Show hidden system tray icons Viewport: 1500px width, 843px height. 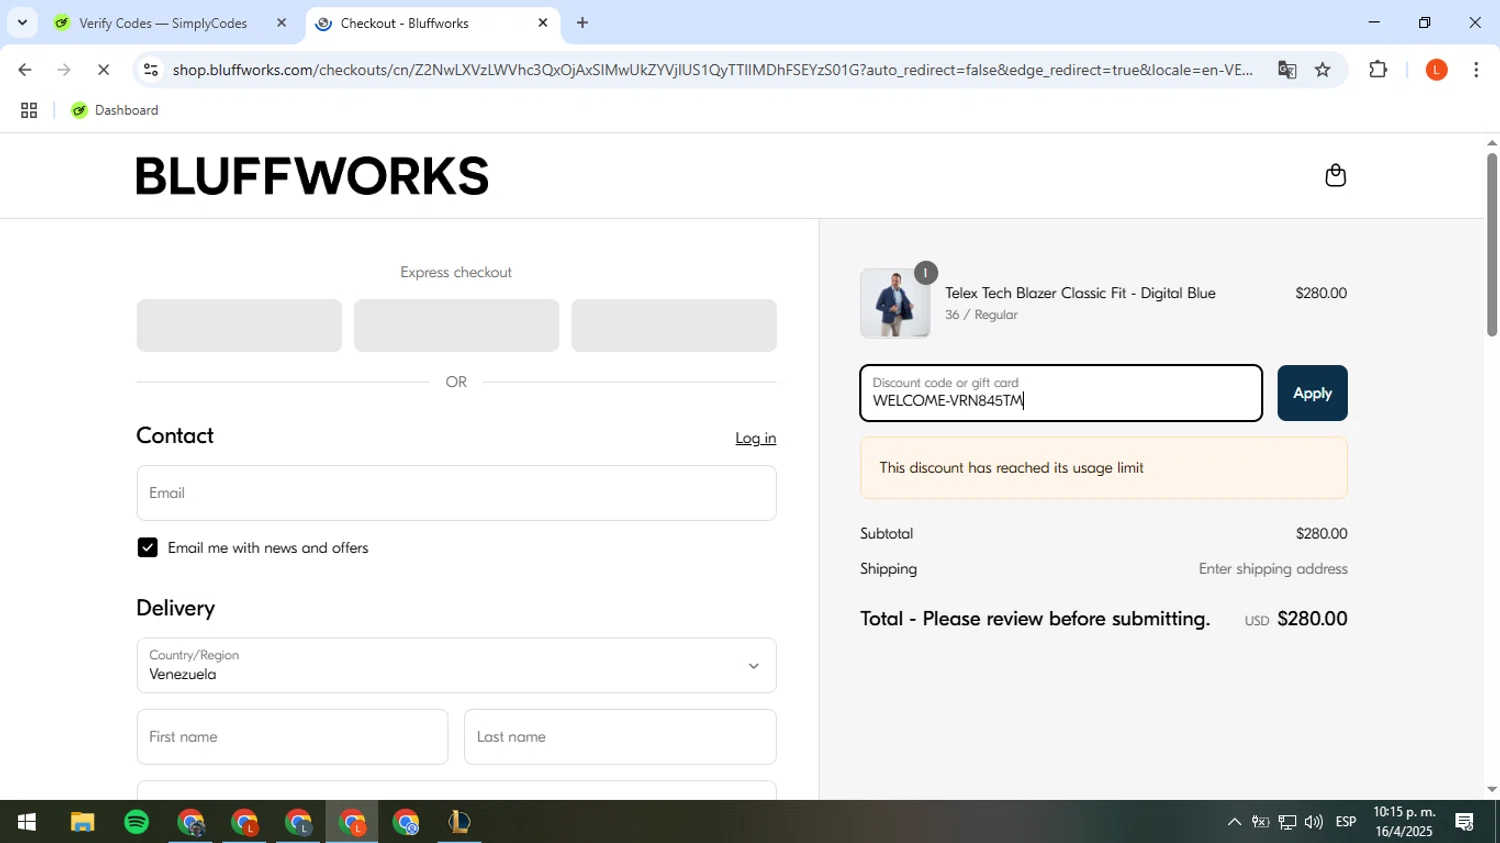1234,822
